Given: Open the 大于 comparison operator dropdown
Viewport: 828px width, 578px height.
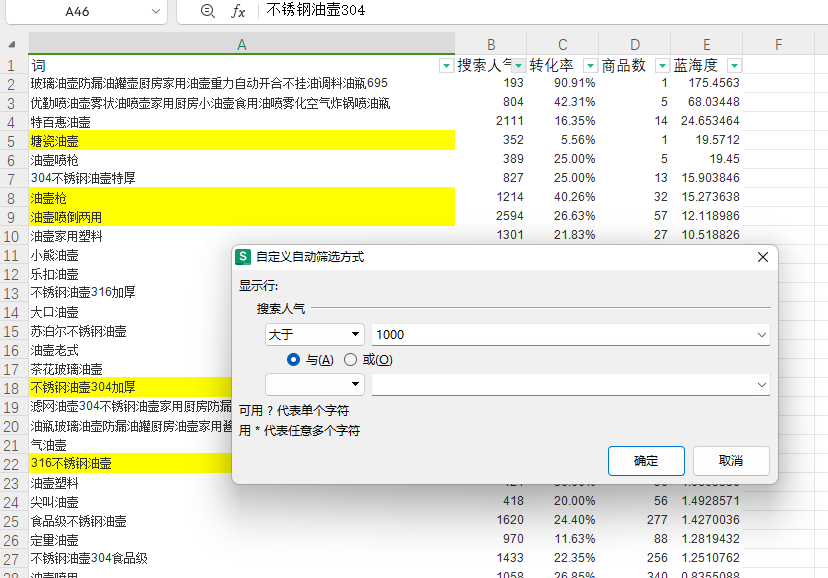Looking at the screenshot, I should 314,334.
